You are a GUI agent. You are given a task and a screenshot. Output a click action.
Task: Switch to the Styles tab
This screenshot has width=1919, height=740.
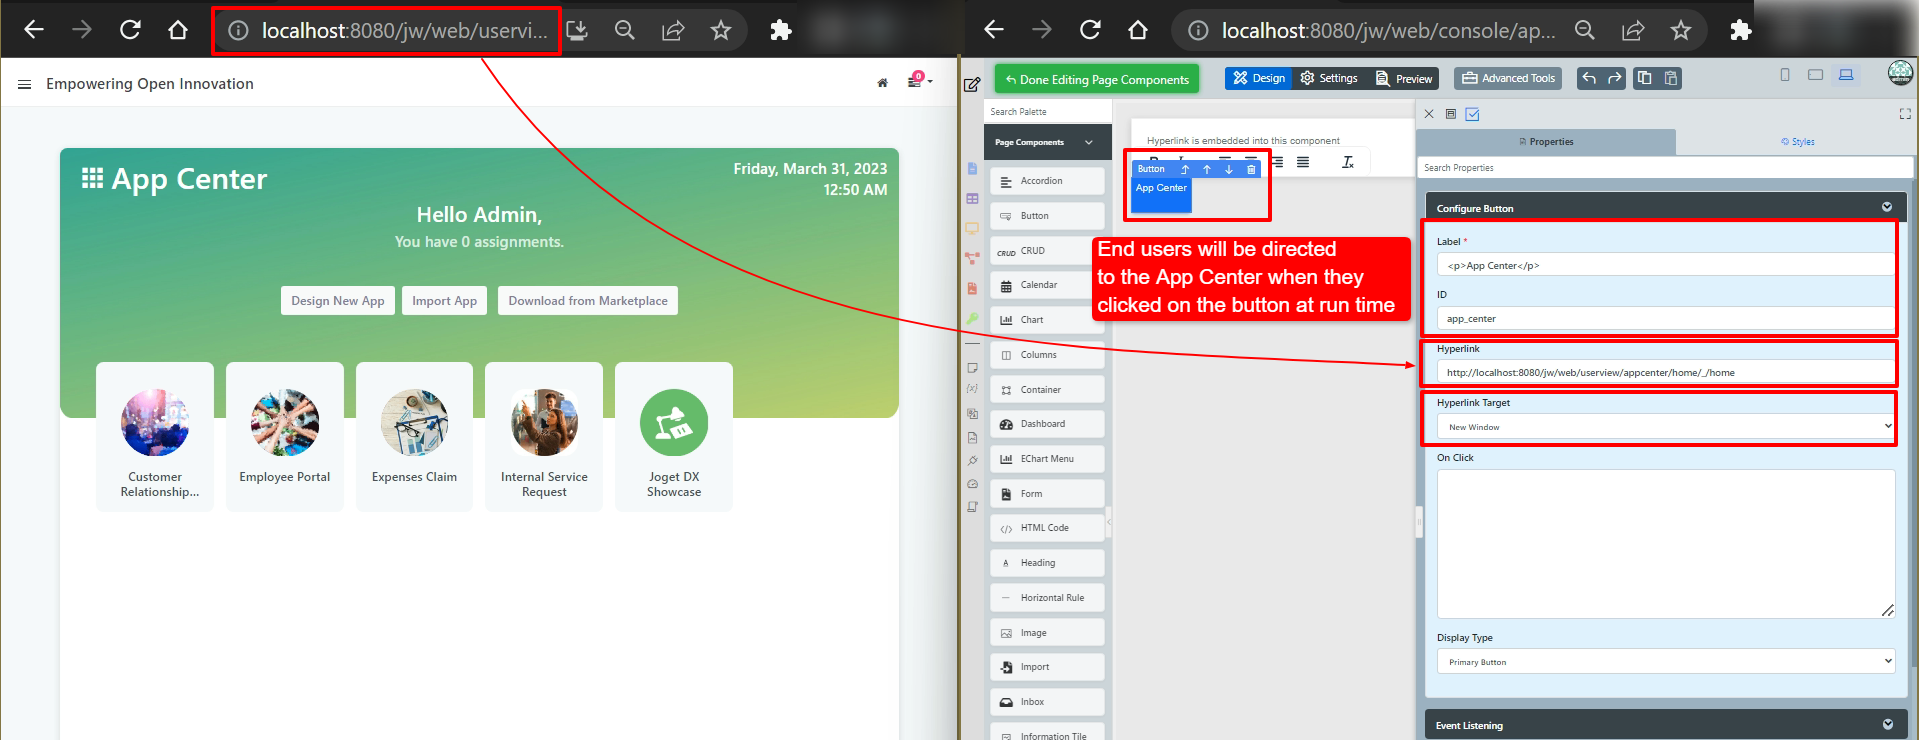click(1797, 142)
